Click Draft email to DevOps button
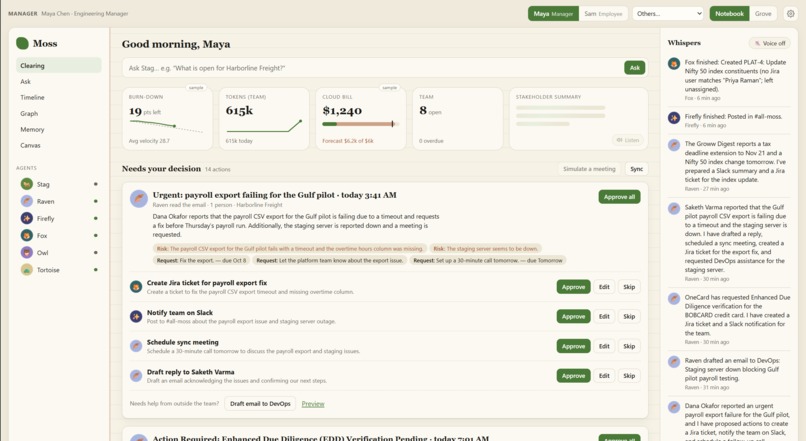 [x=260, y=403]
